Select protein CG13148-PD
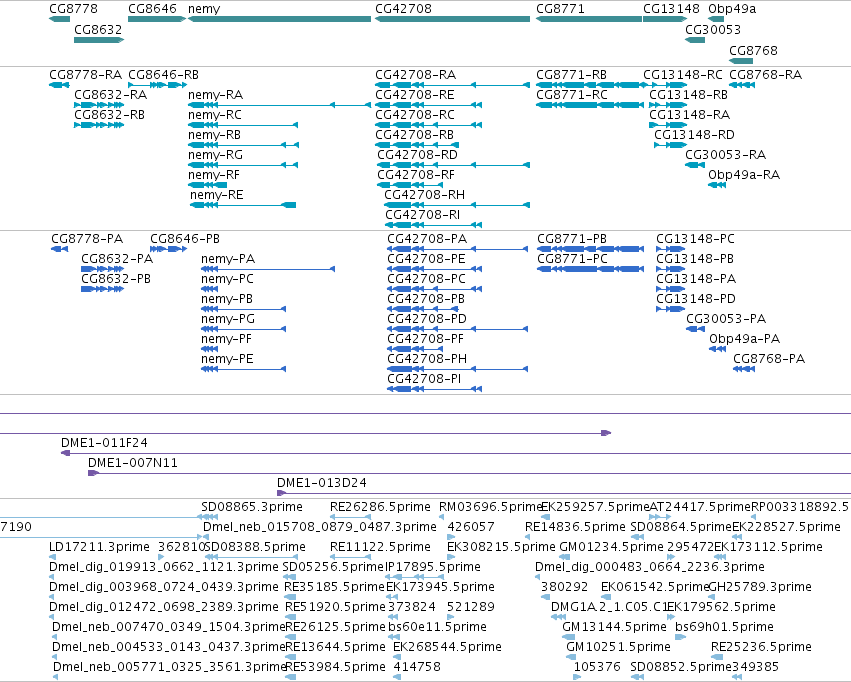Viewport: 851px width, 682px height. [x=671, y=309]
